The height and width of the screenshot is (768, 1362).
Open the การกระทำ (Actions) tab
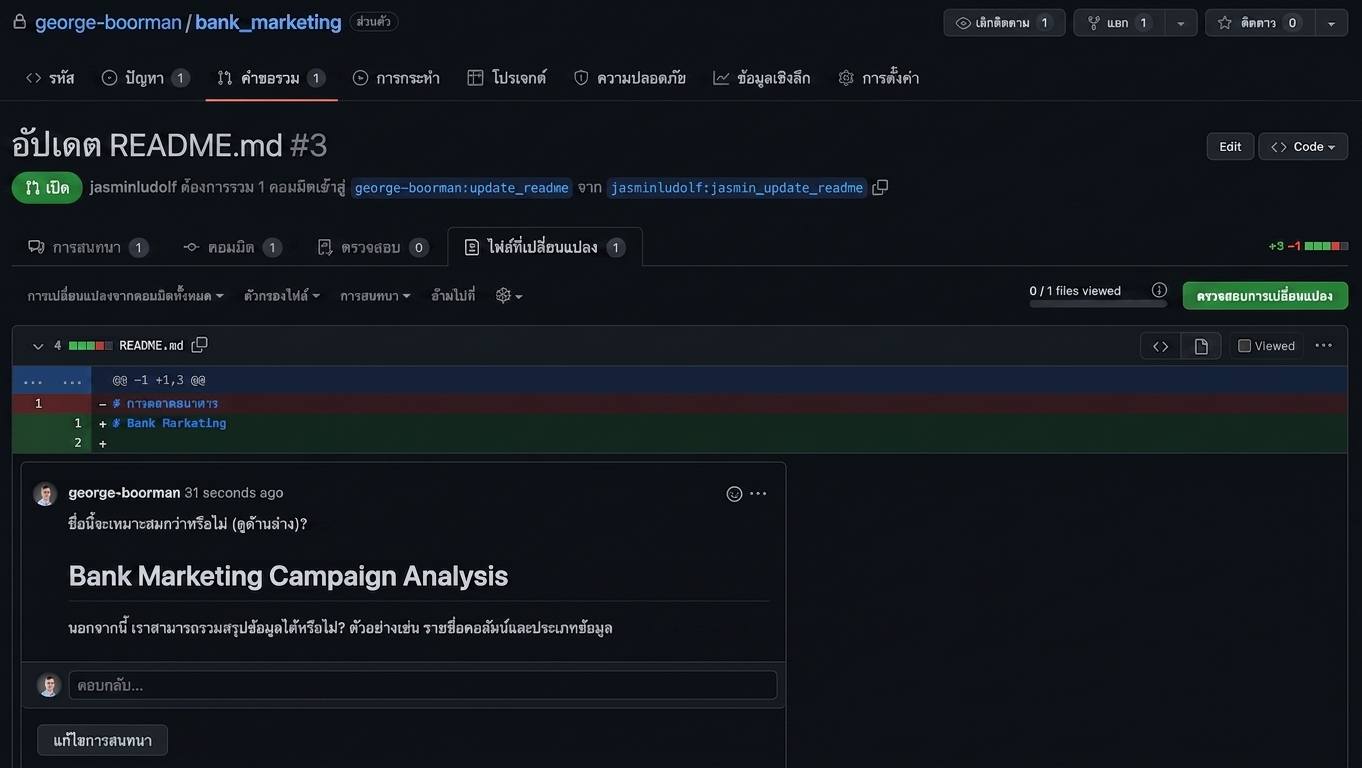[x=396, y=78]
